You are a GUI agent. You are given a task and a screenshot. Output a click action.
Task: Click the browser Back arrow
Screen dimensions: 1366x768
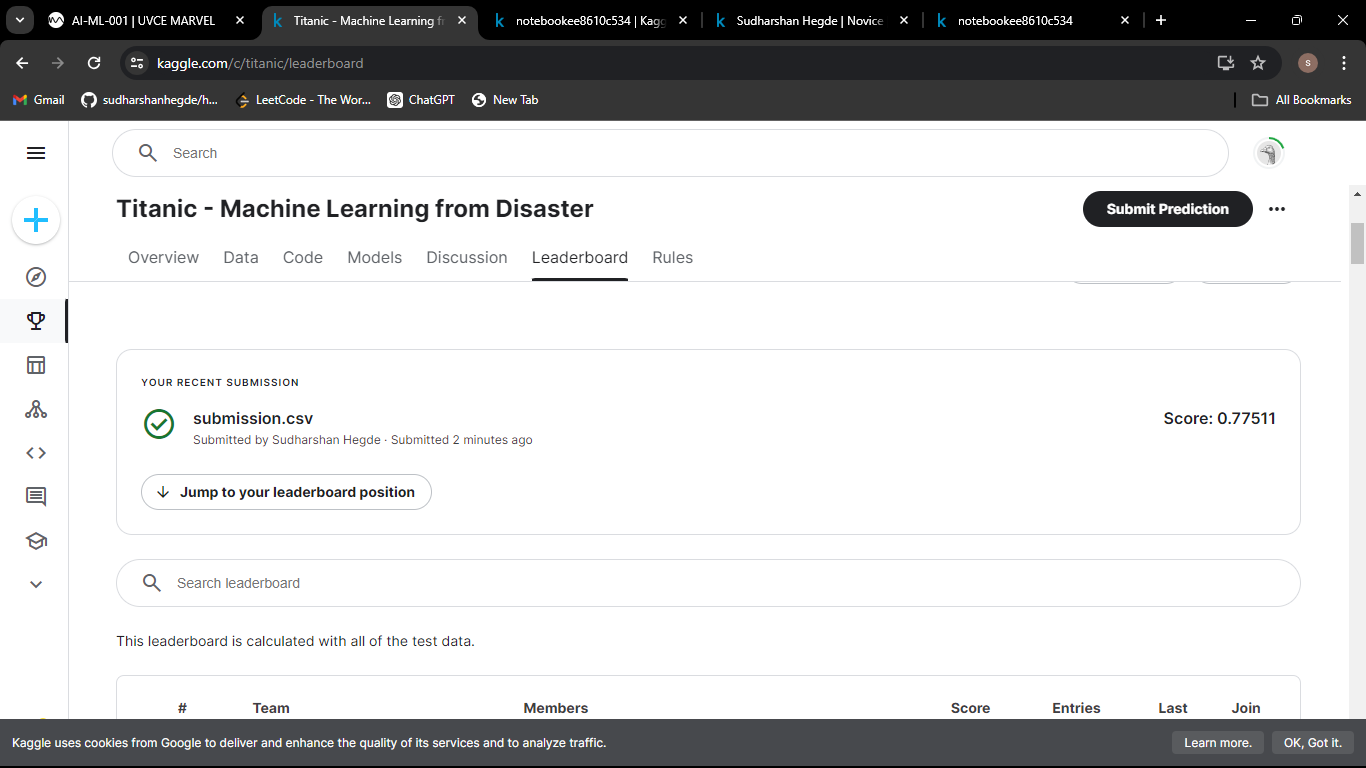click(x=22, y=63)
